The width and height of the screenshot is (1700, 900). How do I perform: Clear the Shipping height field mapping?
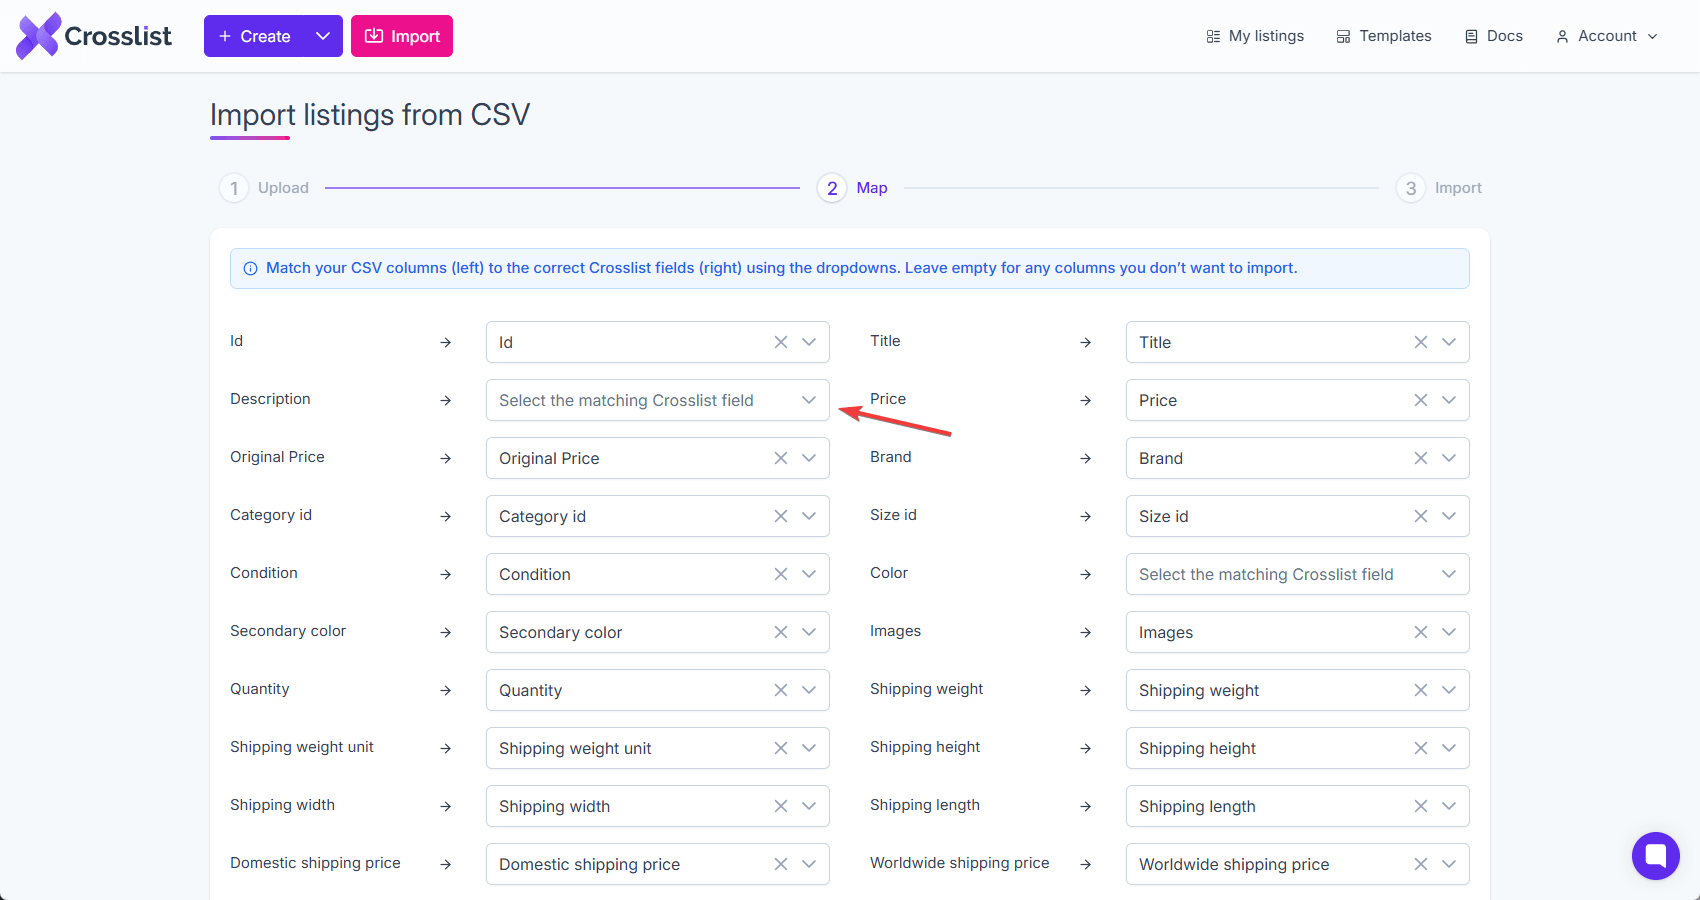coord(1420,748)
